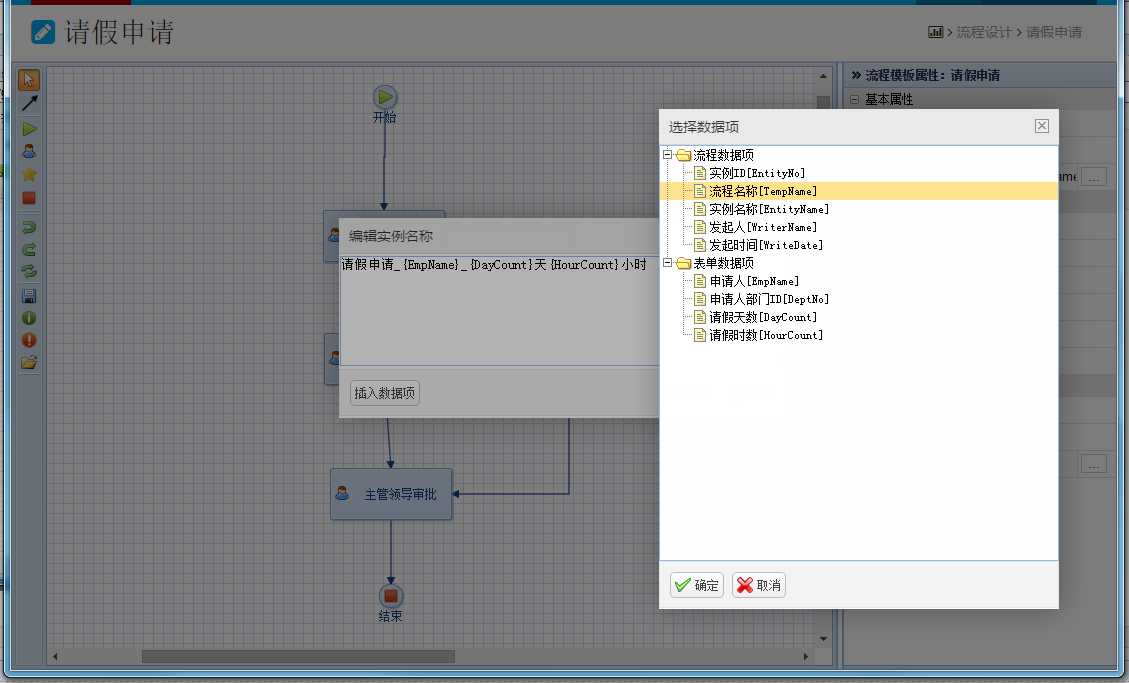
Task: Click the canvas scroll-right arrow
Action: click(806, 656)
